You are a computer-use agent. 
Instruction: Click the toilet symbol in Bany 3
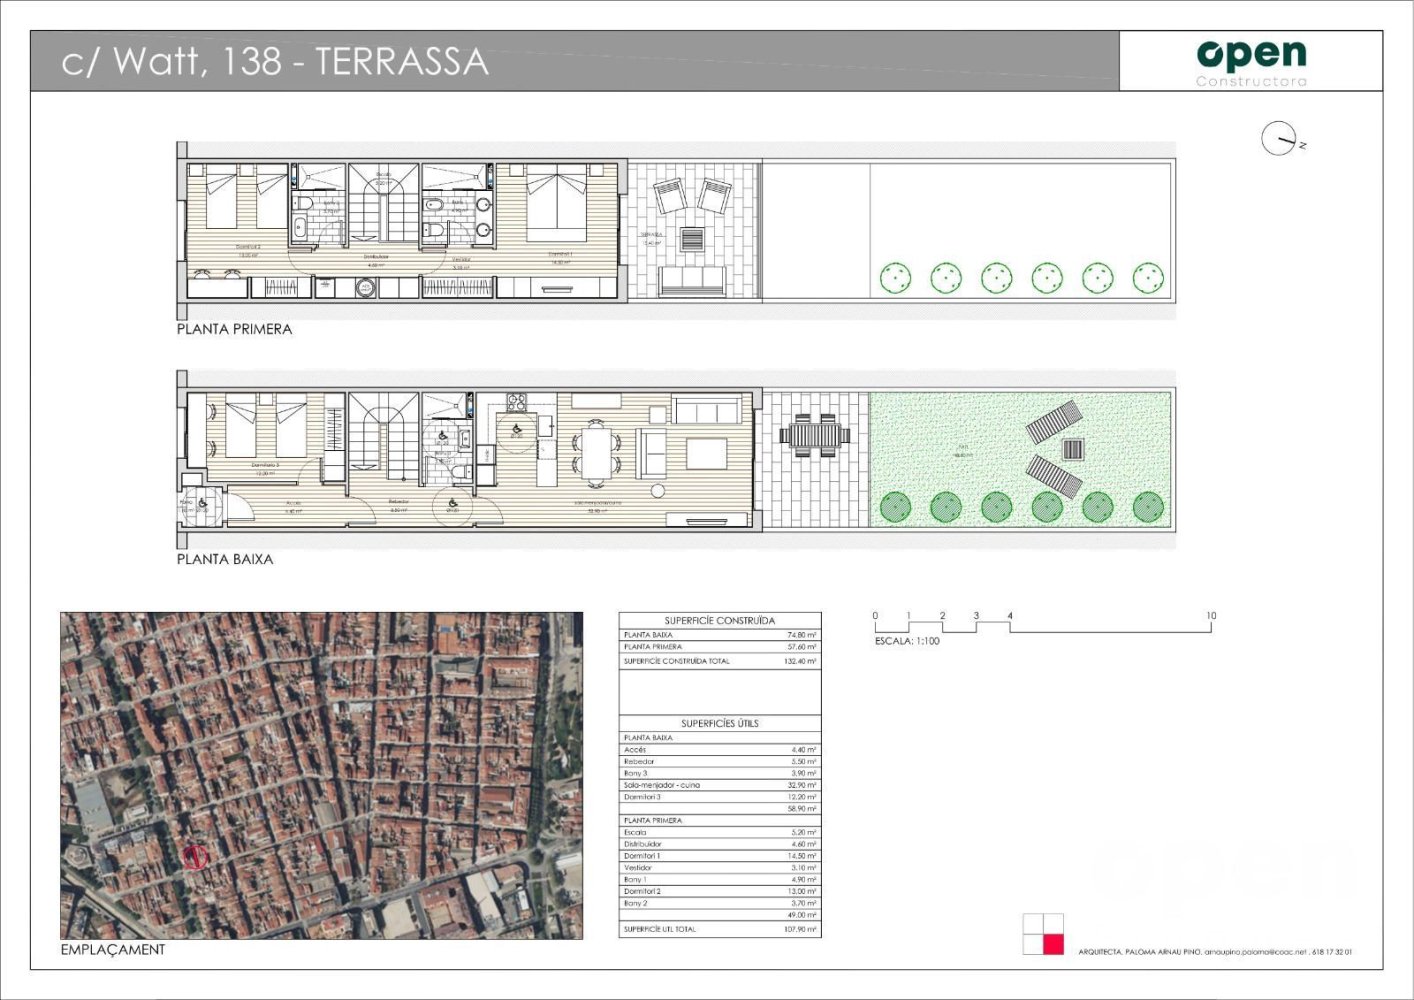click(x=461, y=470)
